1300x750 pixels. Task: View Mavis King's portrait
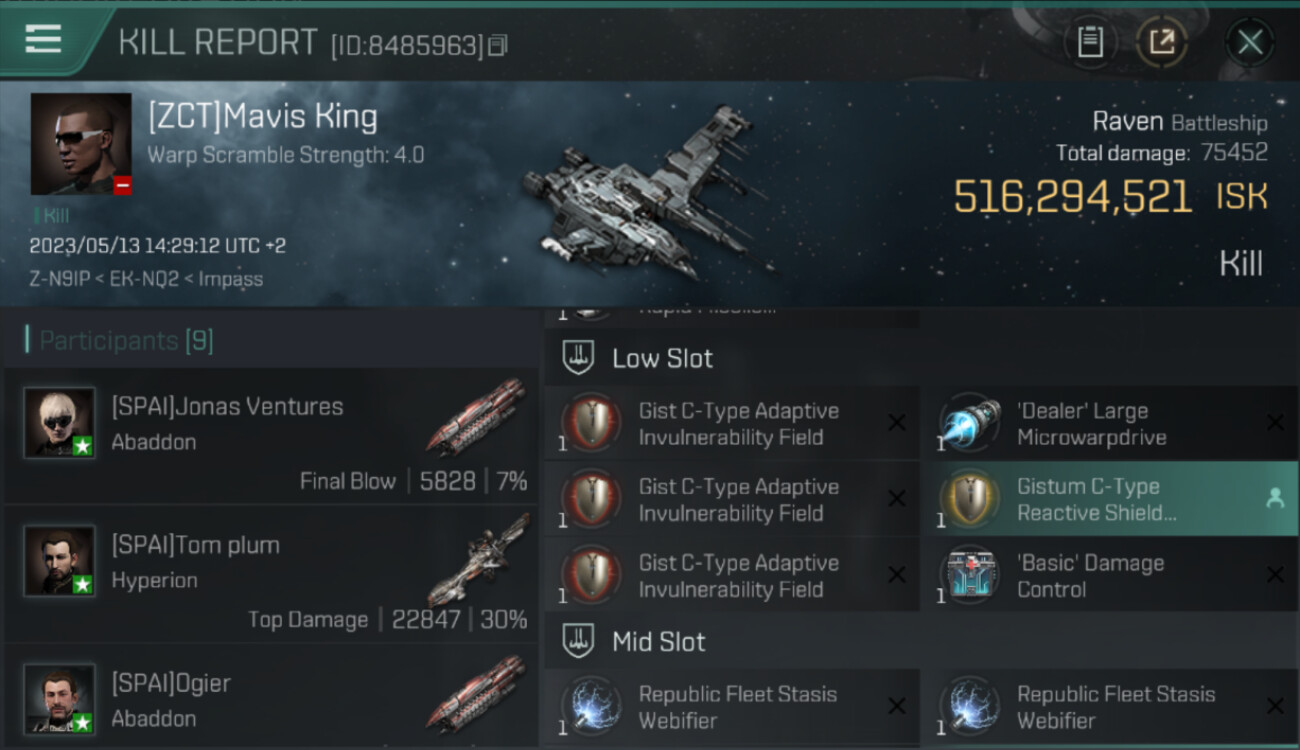pyautogui.click(x=81, y=144)
